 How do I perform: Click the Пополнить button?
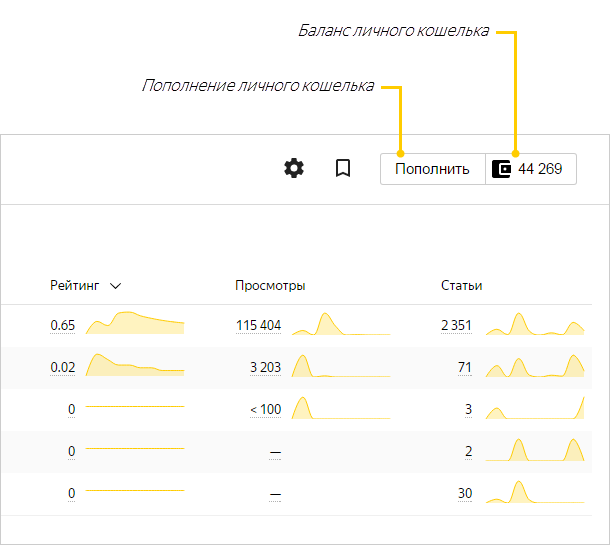pos(433,169)
